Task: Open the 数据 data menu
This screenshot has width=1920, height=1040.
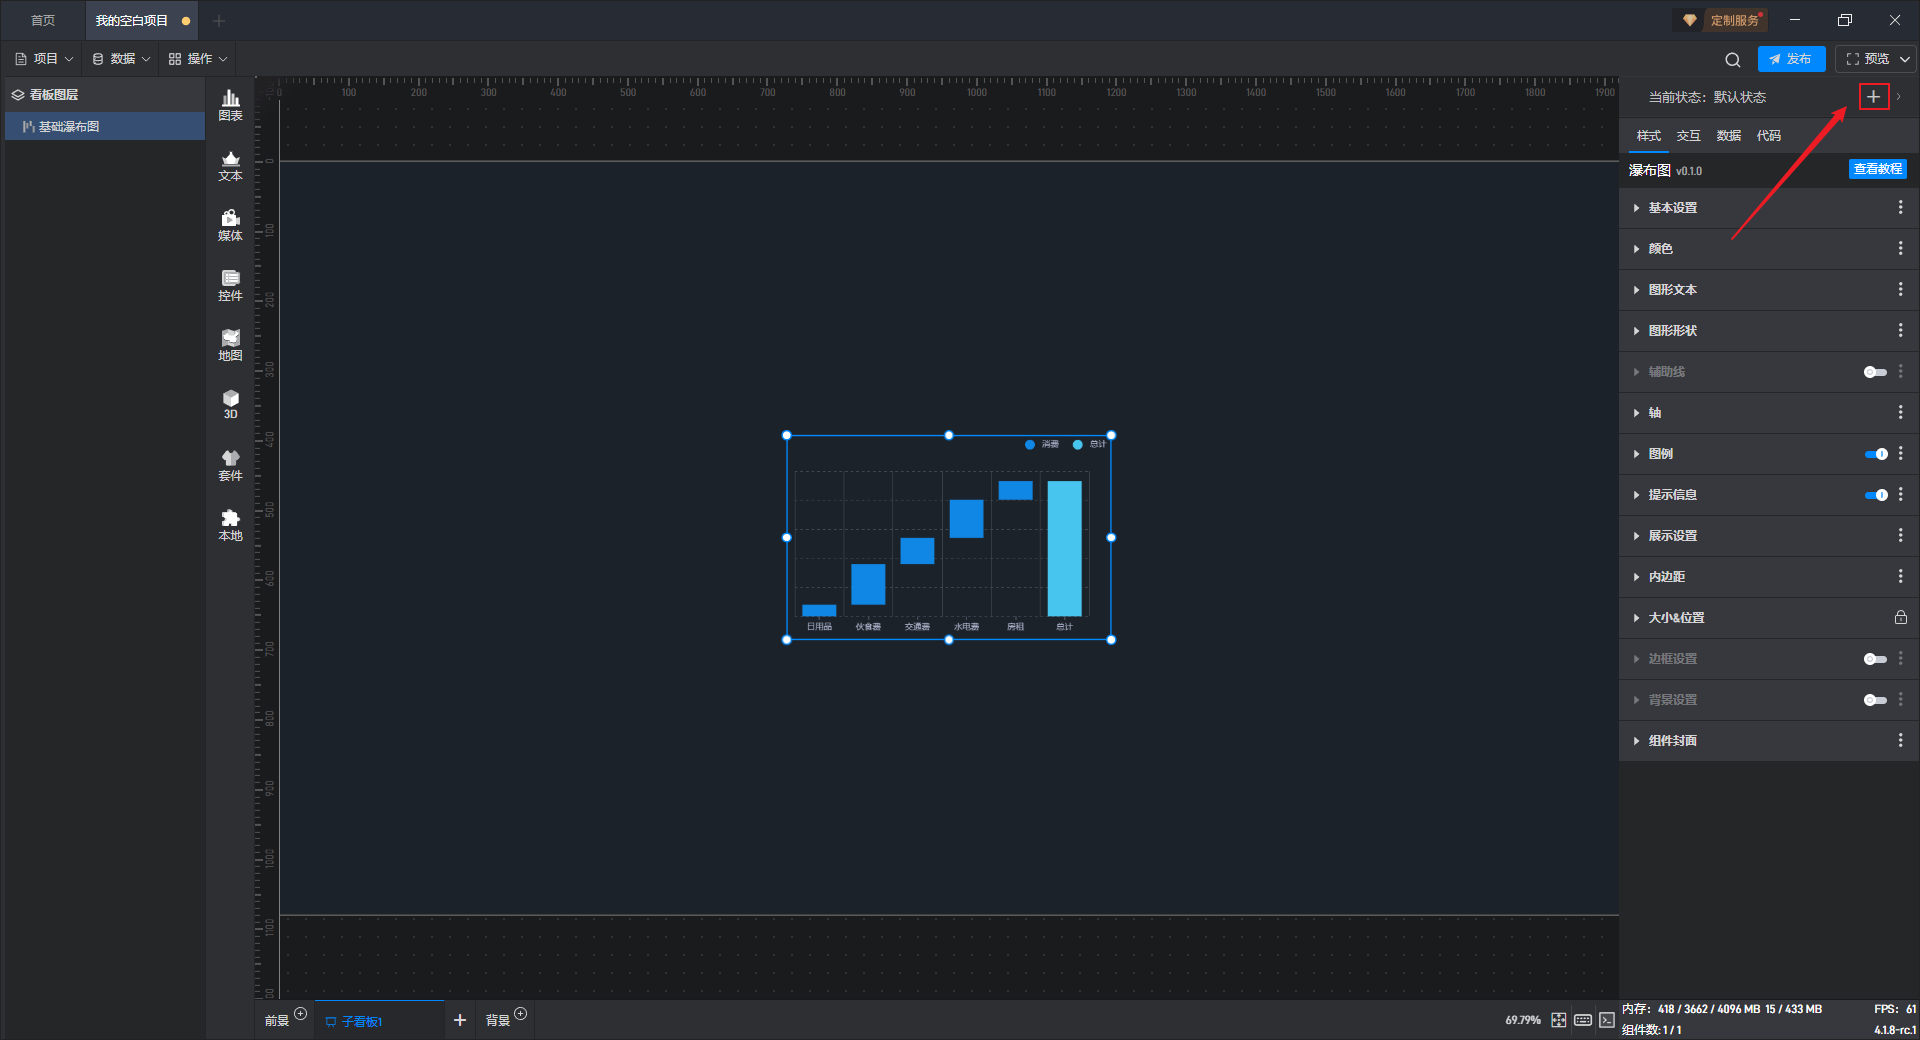Action: click(121, 59)
